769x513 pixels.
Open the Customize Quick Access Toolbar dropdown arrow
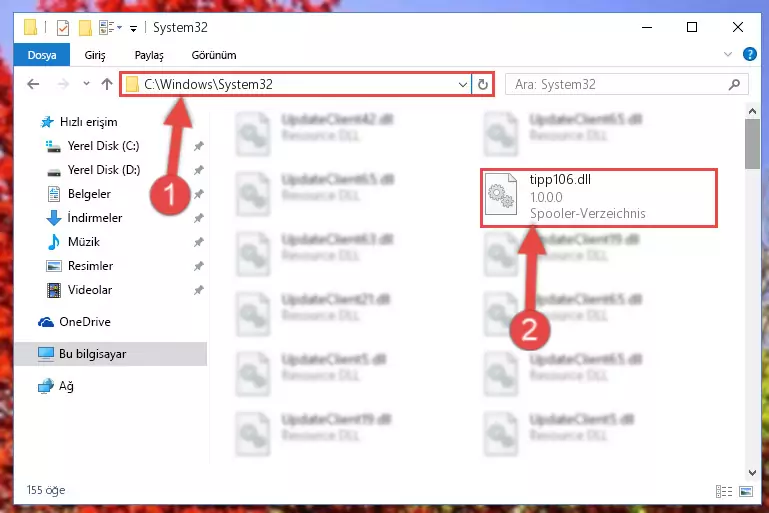tap(133, 29)
